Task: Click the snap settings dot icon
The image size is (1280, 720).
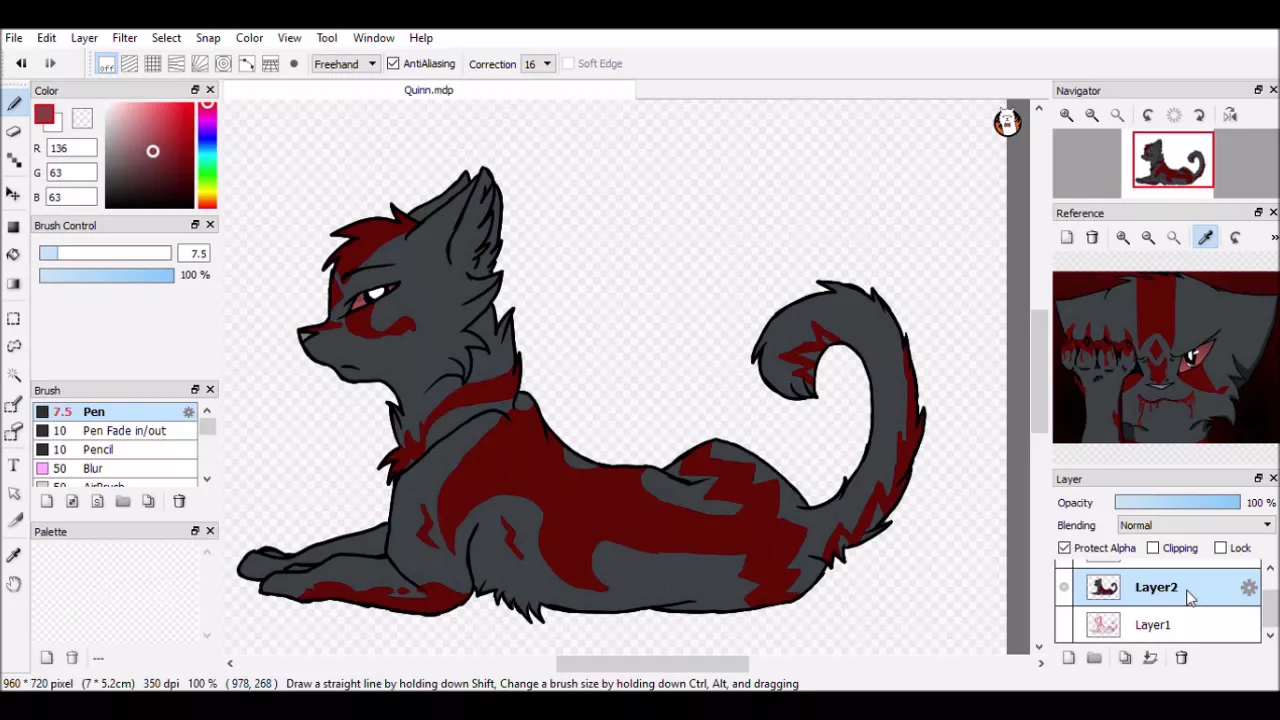Action: tap(294, 64)
